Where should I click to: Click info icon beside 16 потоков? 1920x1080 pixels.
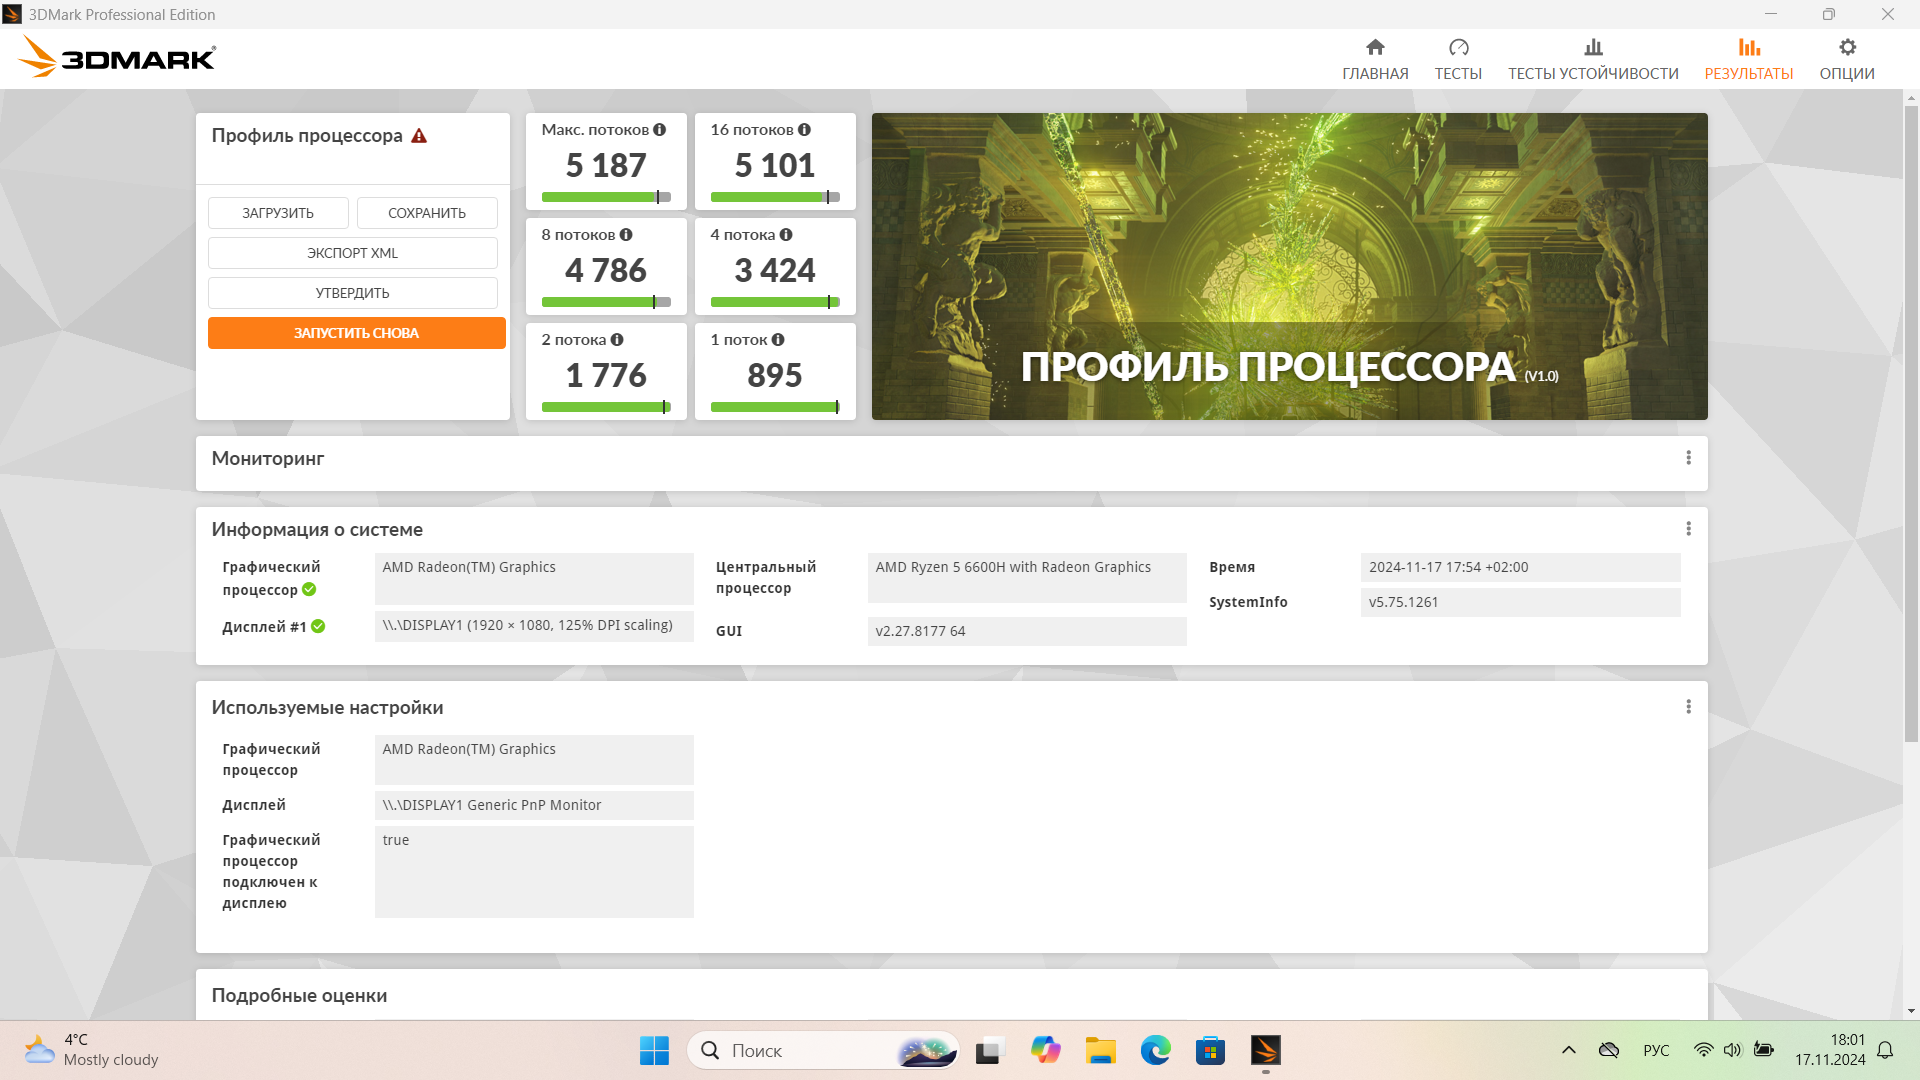pyautogui.click(x=804, y=130)
